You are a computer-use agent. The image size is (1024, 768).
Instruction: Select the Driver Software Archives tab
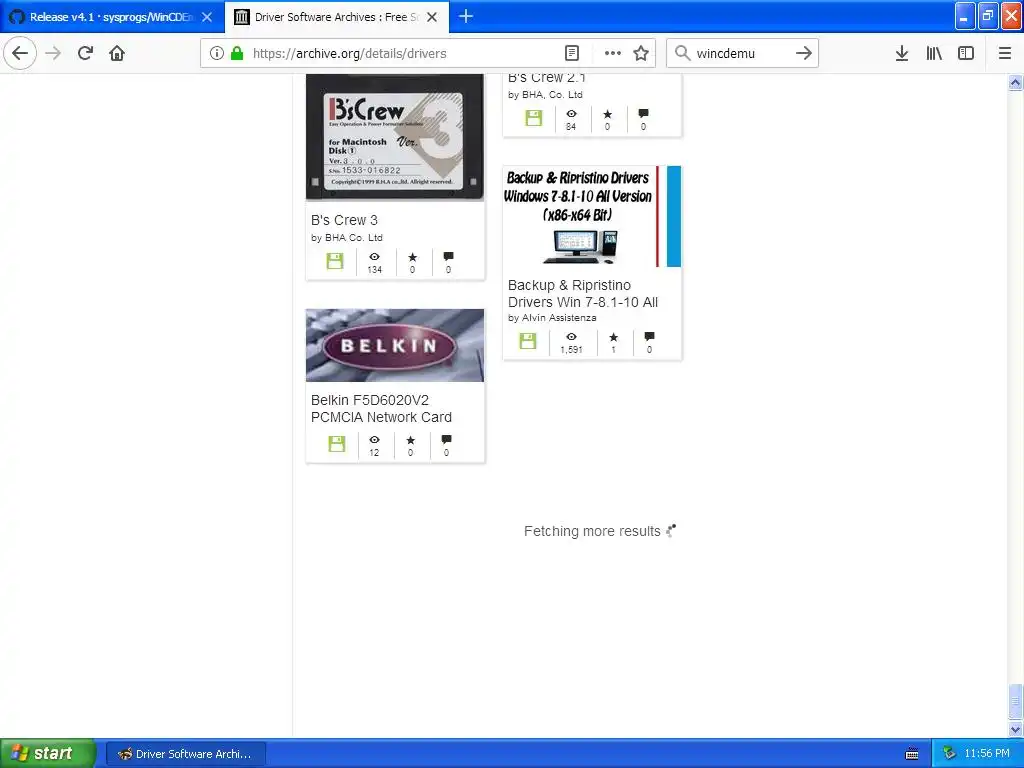click(x=336, y=17)
